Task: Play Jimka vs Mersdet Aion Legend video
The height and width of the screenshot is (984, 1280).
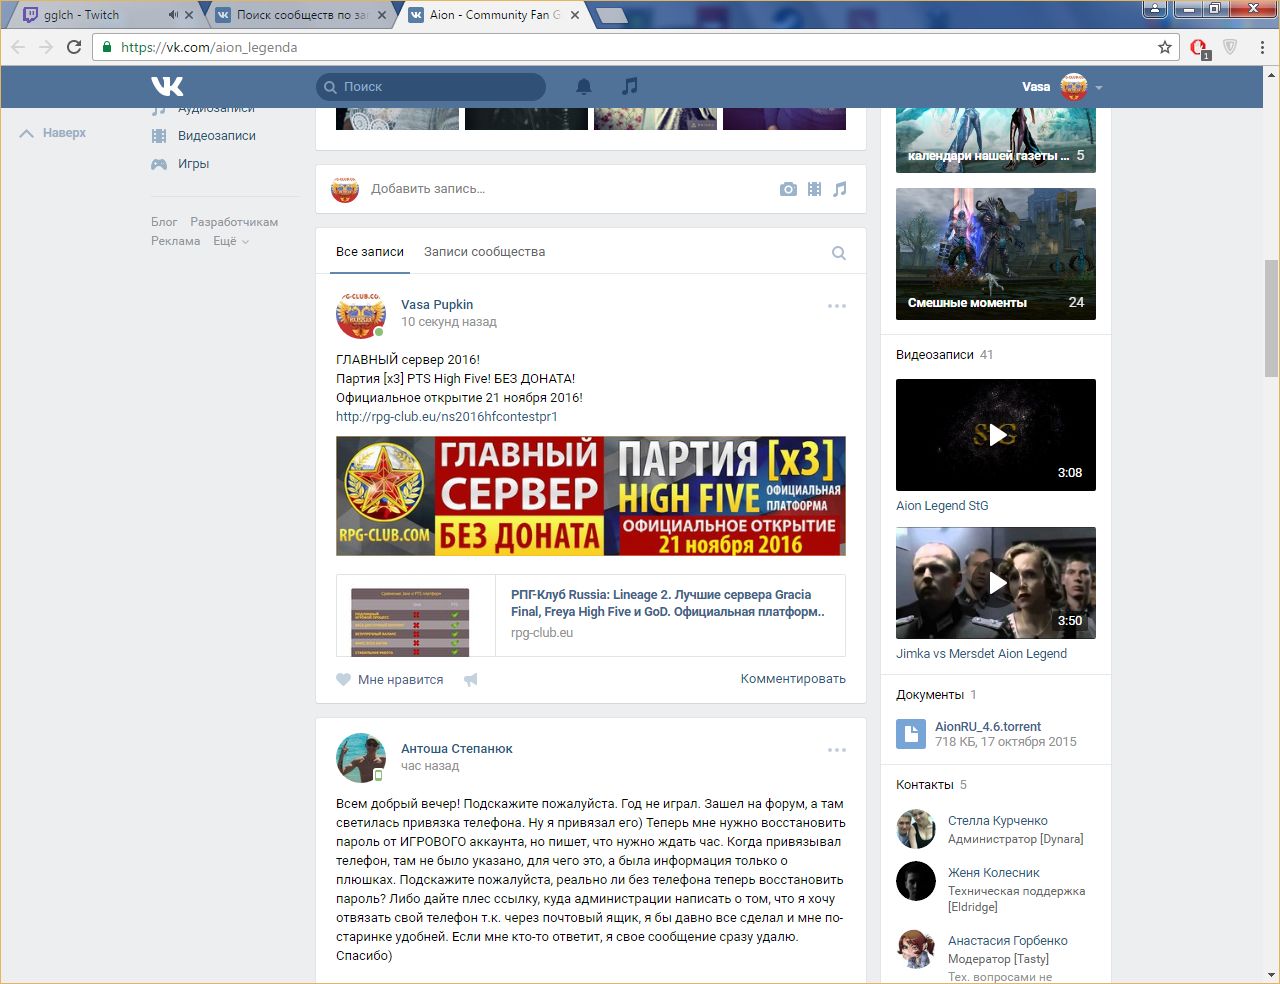Action: coord(996,583)
